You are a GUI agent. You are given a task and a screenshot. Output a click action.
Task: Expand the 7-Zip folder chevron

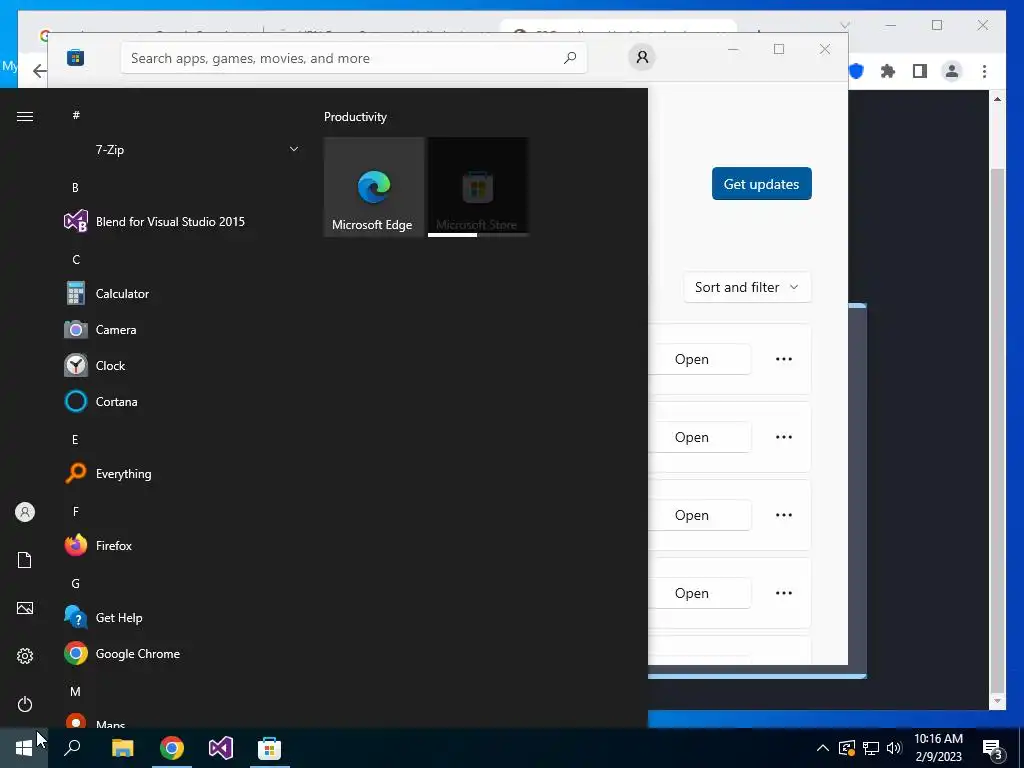tap(294, 150)
